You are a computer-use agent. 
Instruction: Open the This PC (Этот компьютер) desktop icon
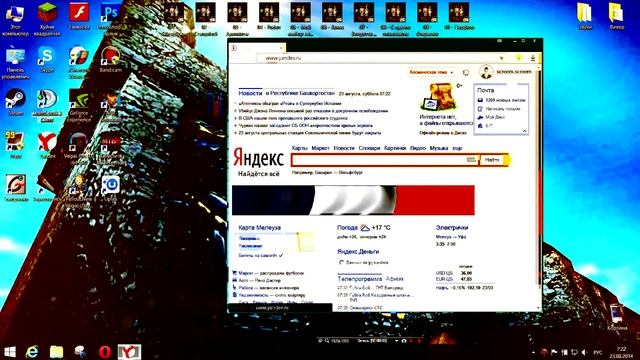15,18
